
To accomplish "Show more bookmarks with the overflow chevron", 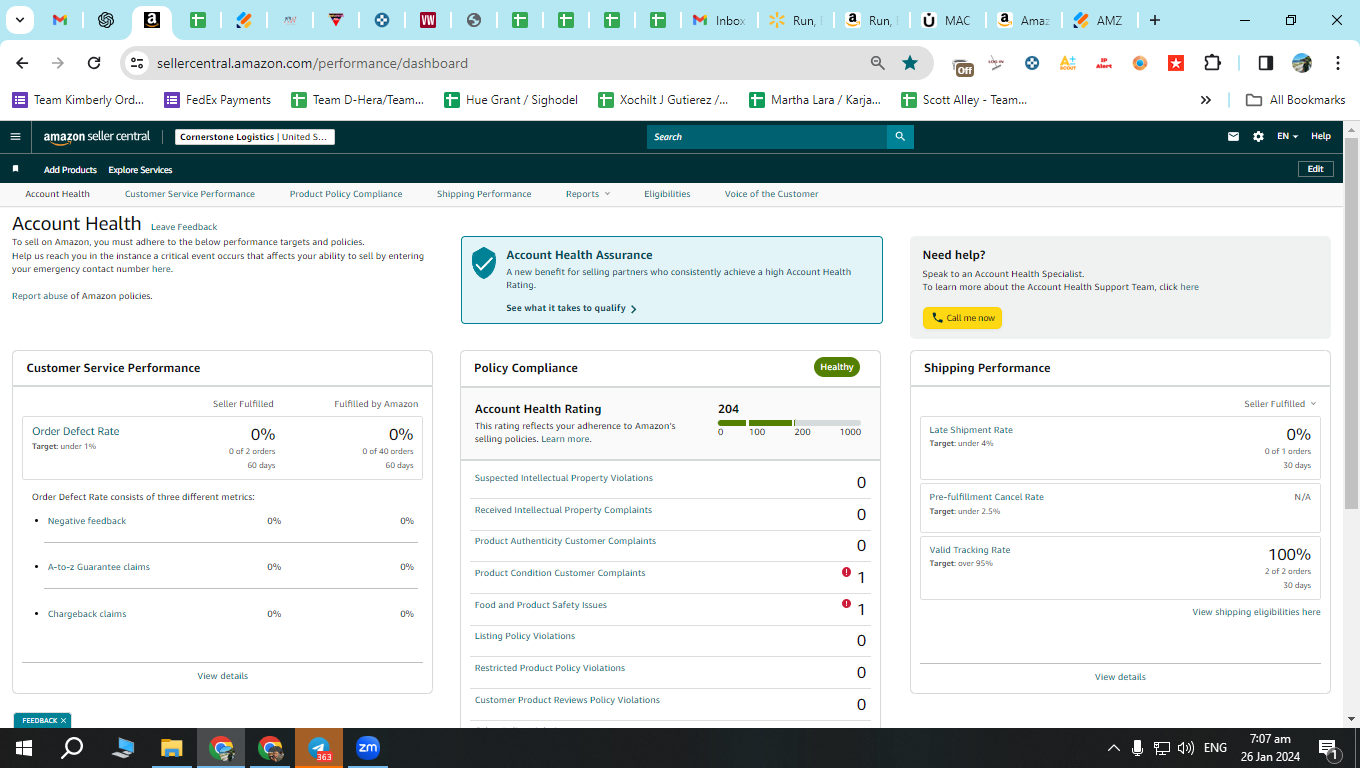I will [x=1206, y=100].
